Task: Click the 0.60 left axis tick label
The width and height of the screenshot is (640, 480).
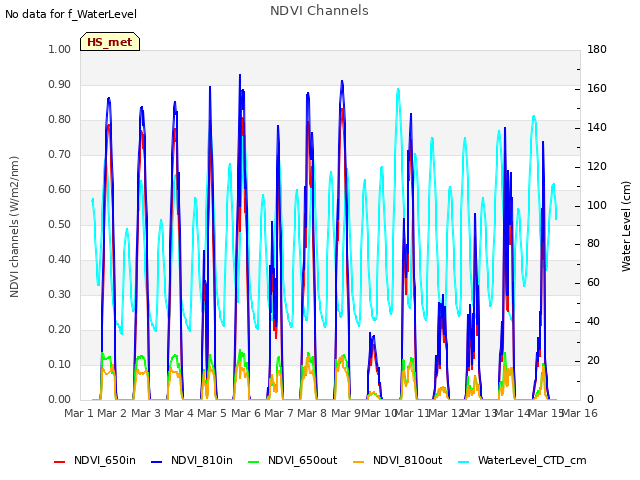Action: pos(60,189)
